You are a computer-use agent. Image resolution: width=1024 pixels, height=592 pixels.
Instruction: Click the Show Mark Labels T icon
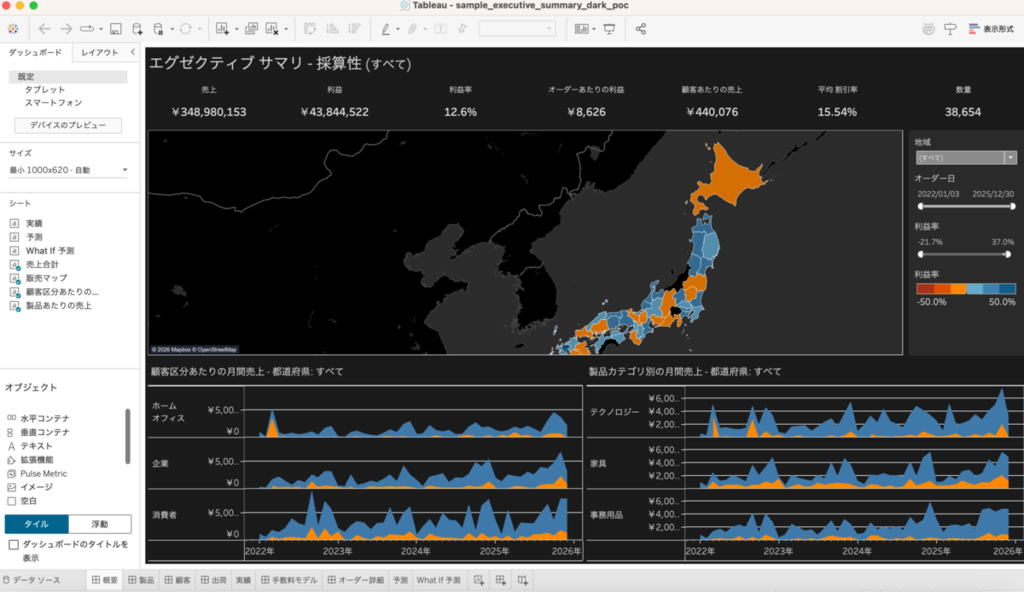pyautogui.click(x=441, y=29)
